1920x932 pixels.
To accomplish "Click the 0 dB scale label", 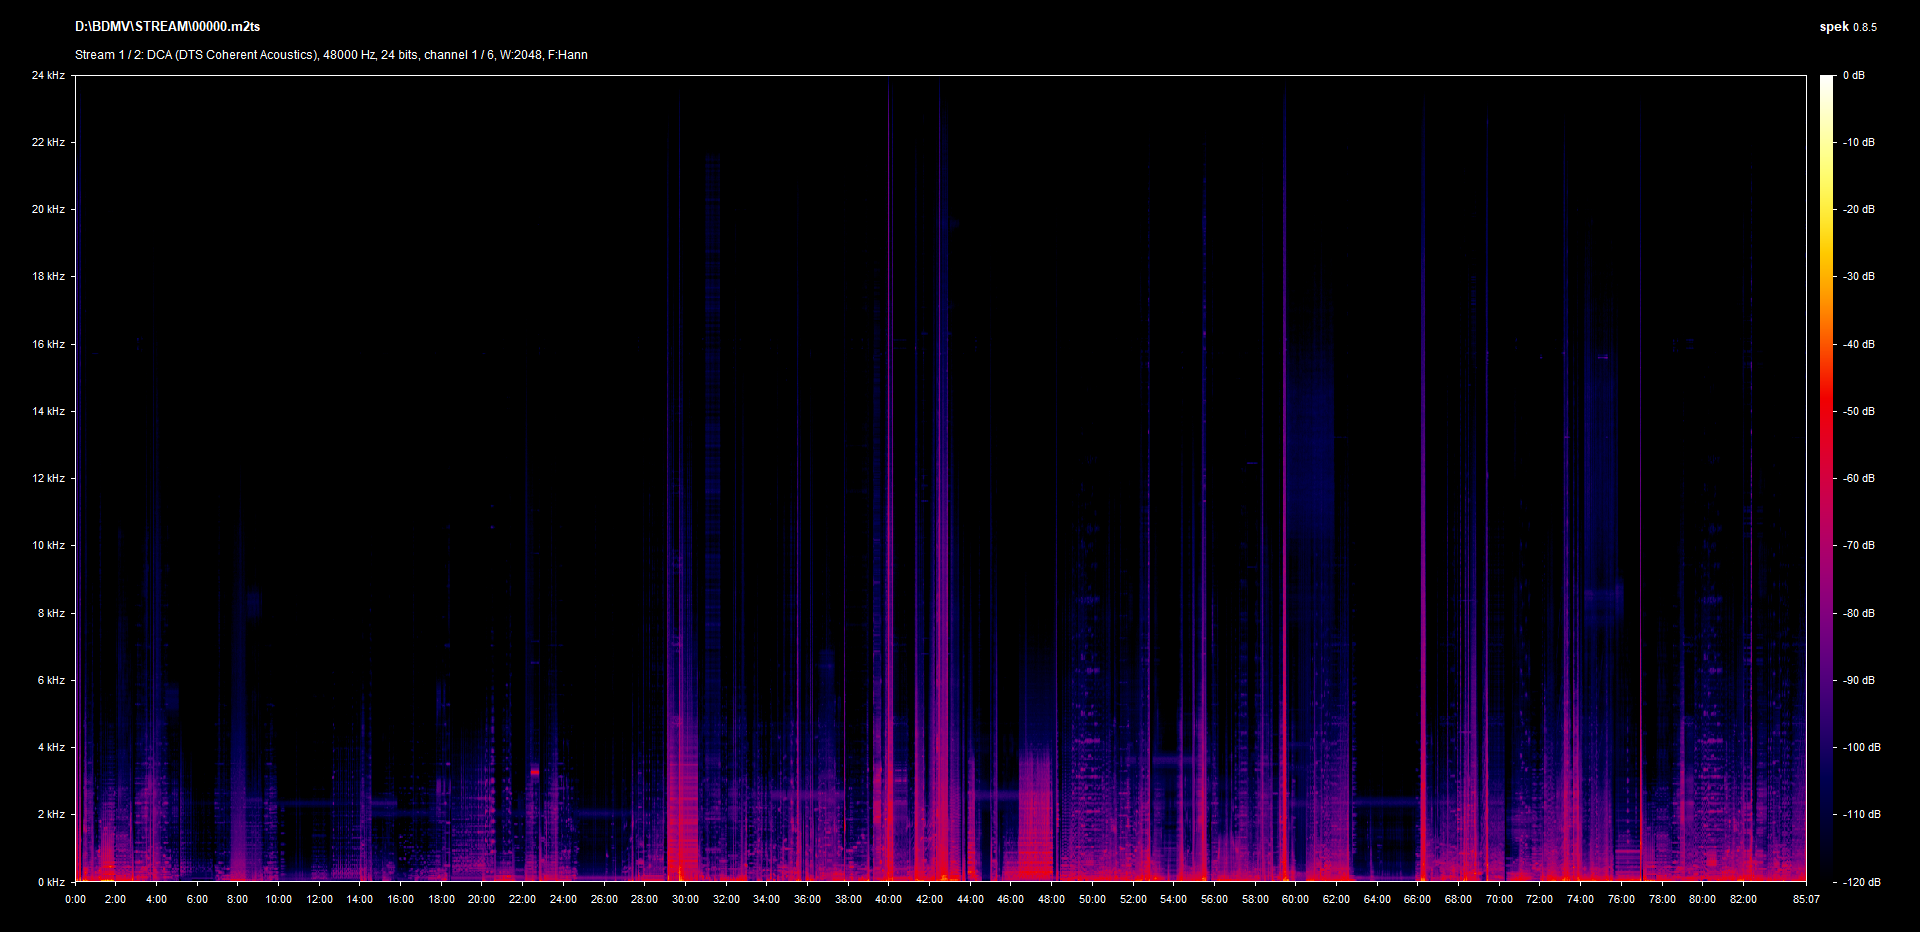I will pos(1854,75).
